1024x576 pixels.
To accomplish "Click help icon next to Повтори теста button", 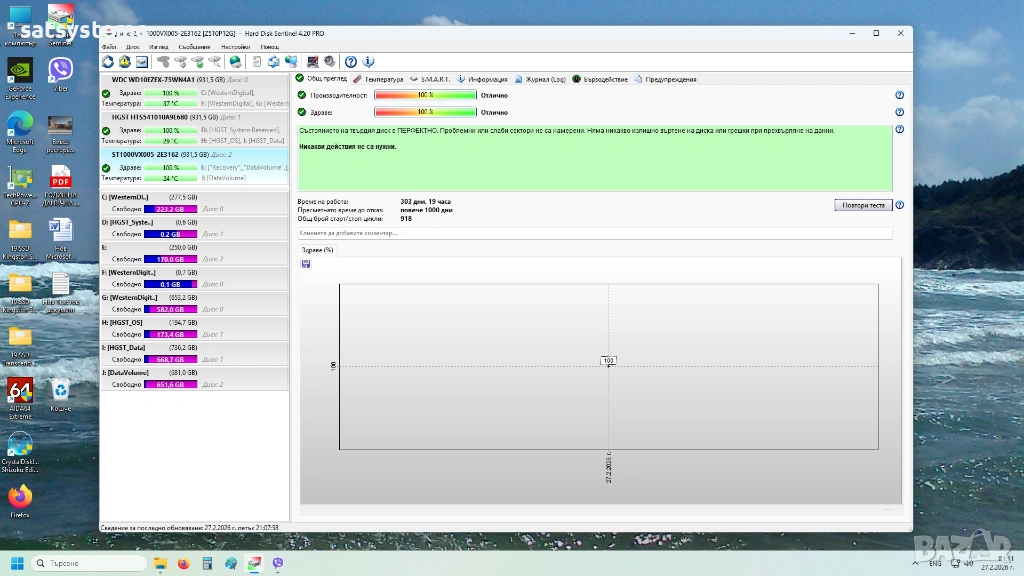I will [899, 205].
